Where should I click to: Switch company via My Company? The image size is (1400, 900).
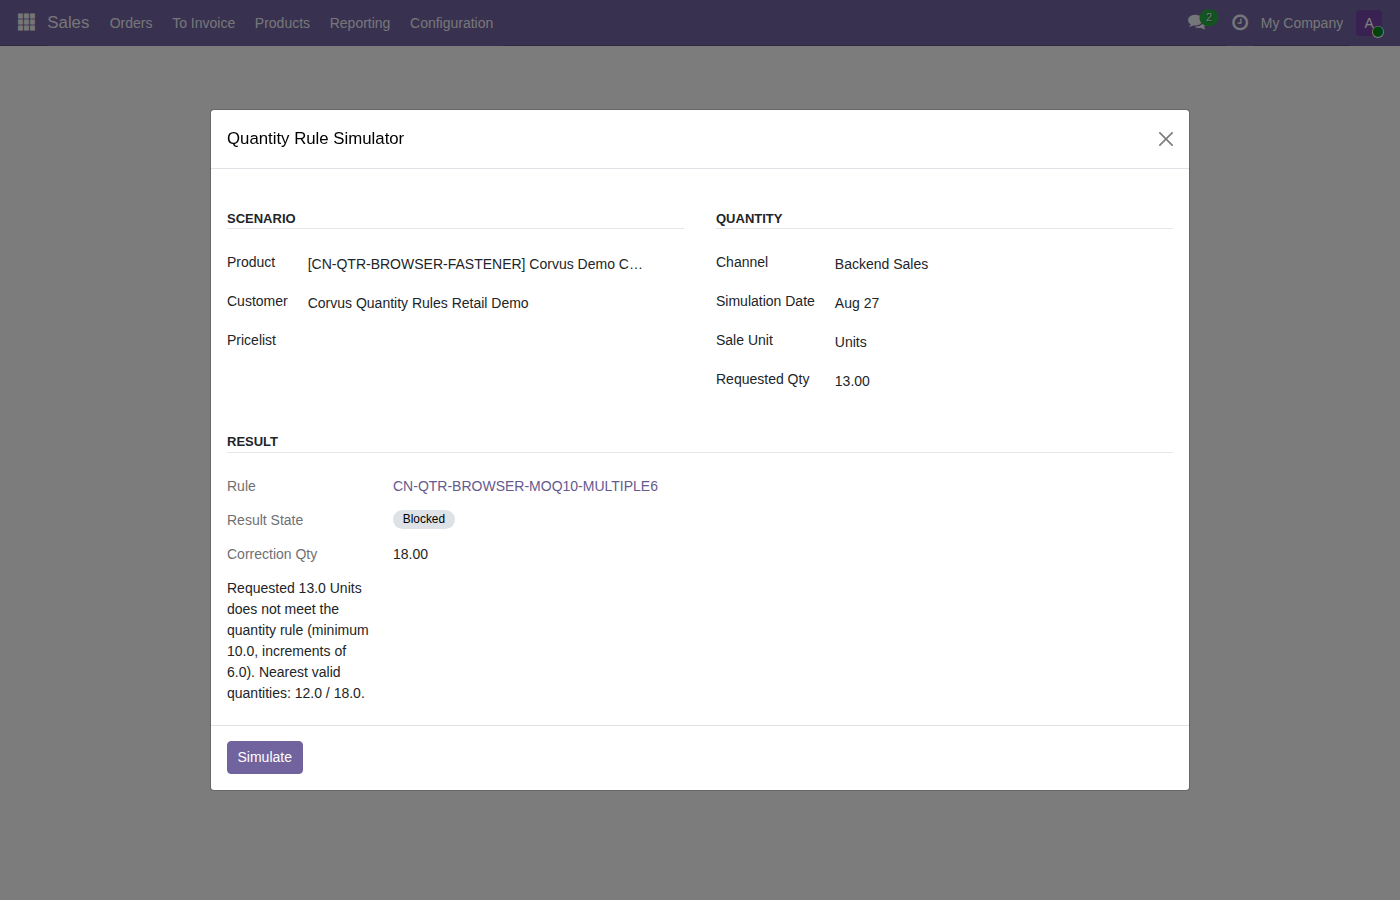pyautogui.click(x=1301, y=23)
